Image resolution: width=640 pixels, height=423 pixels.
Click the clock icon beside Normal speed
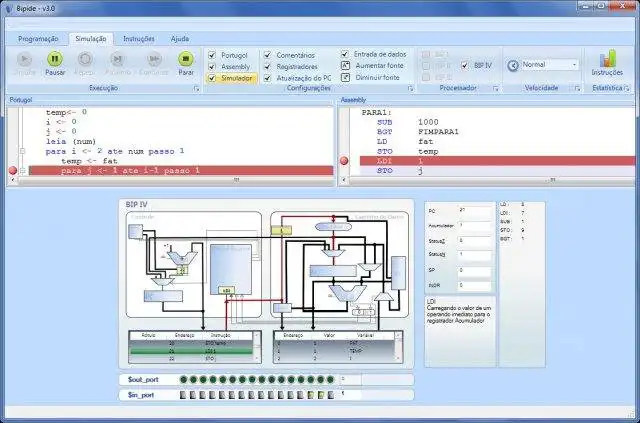point(513,65)
